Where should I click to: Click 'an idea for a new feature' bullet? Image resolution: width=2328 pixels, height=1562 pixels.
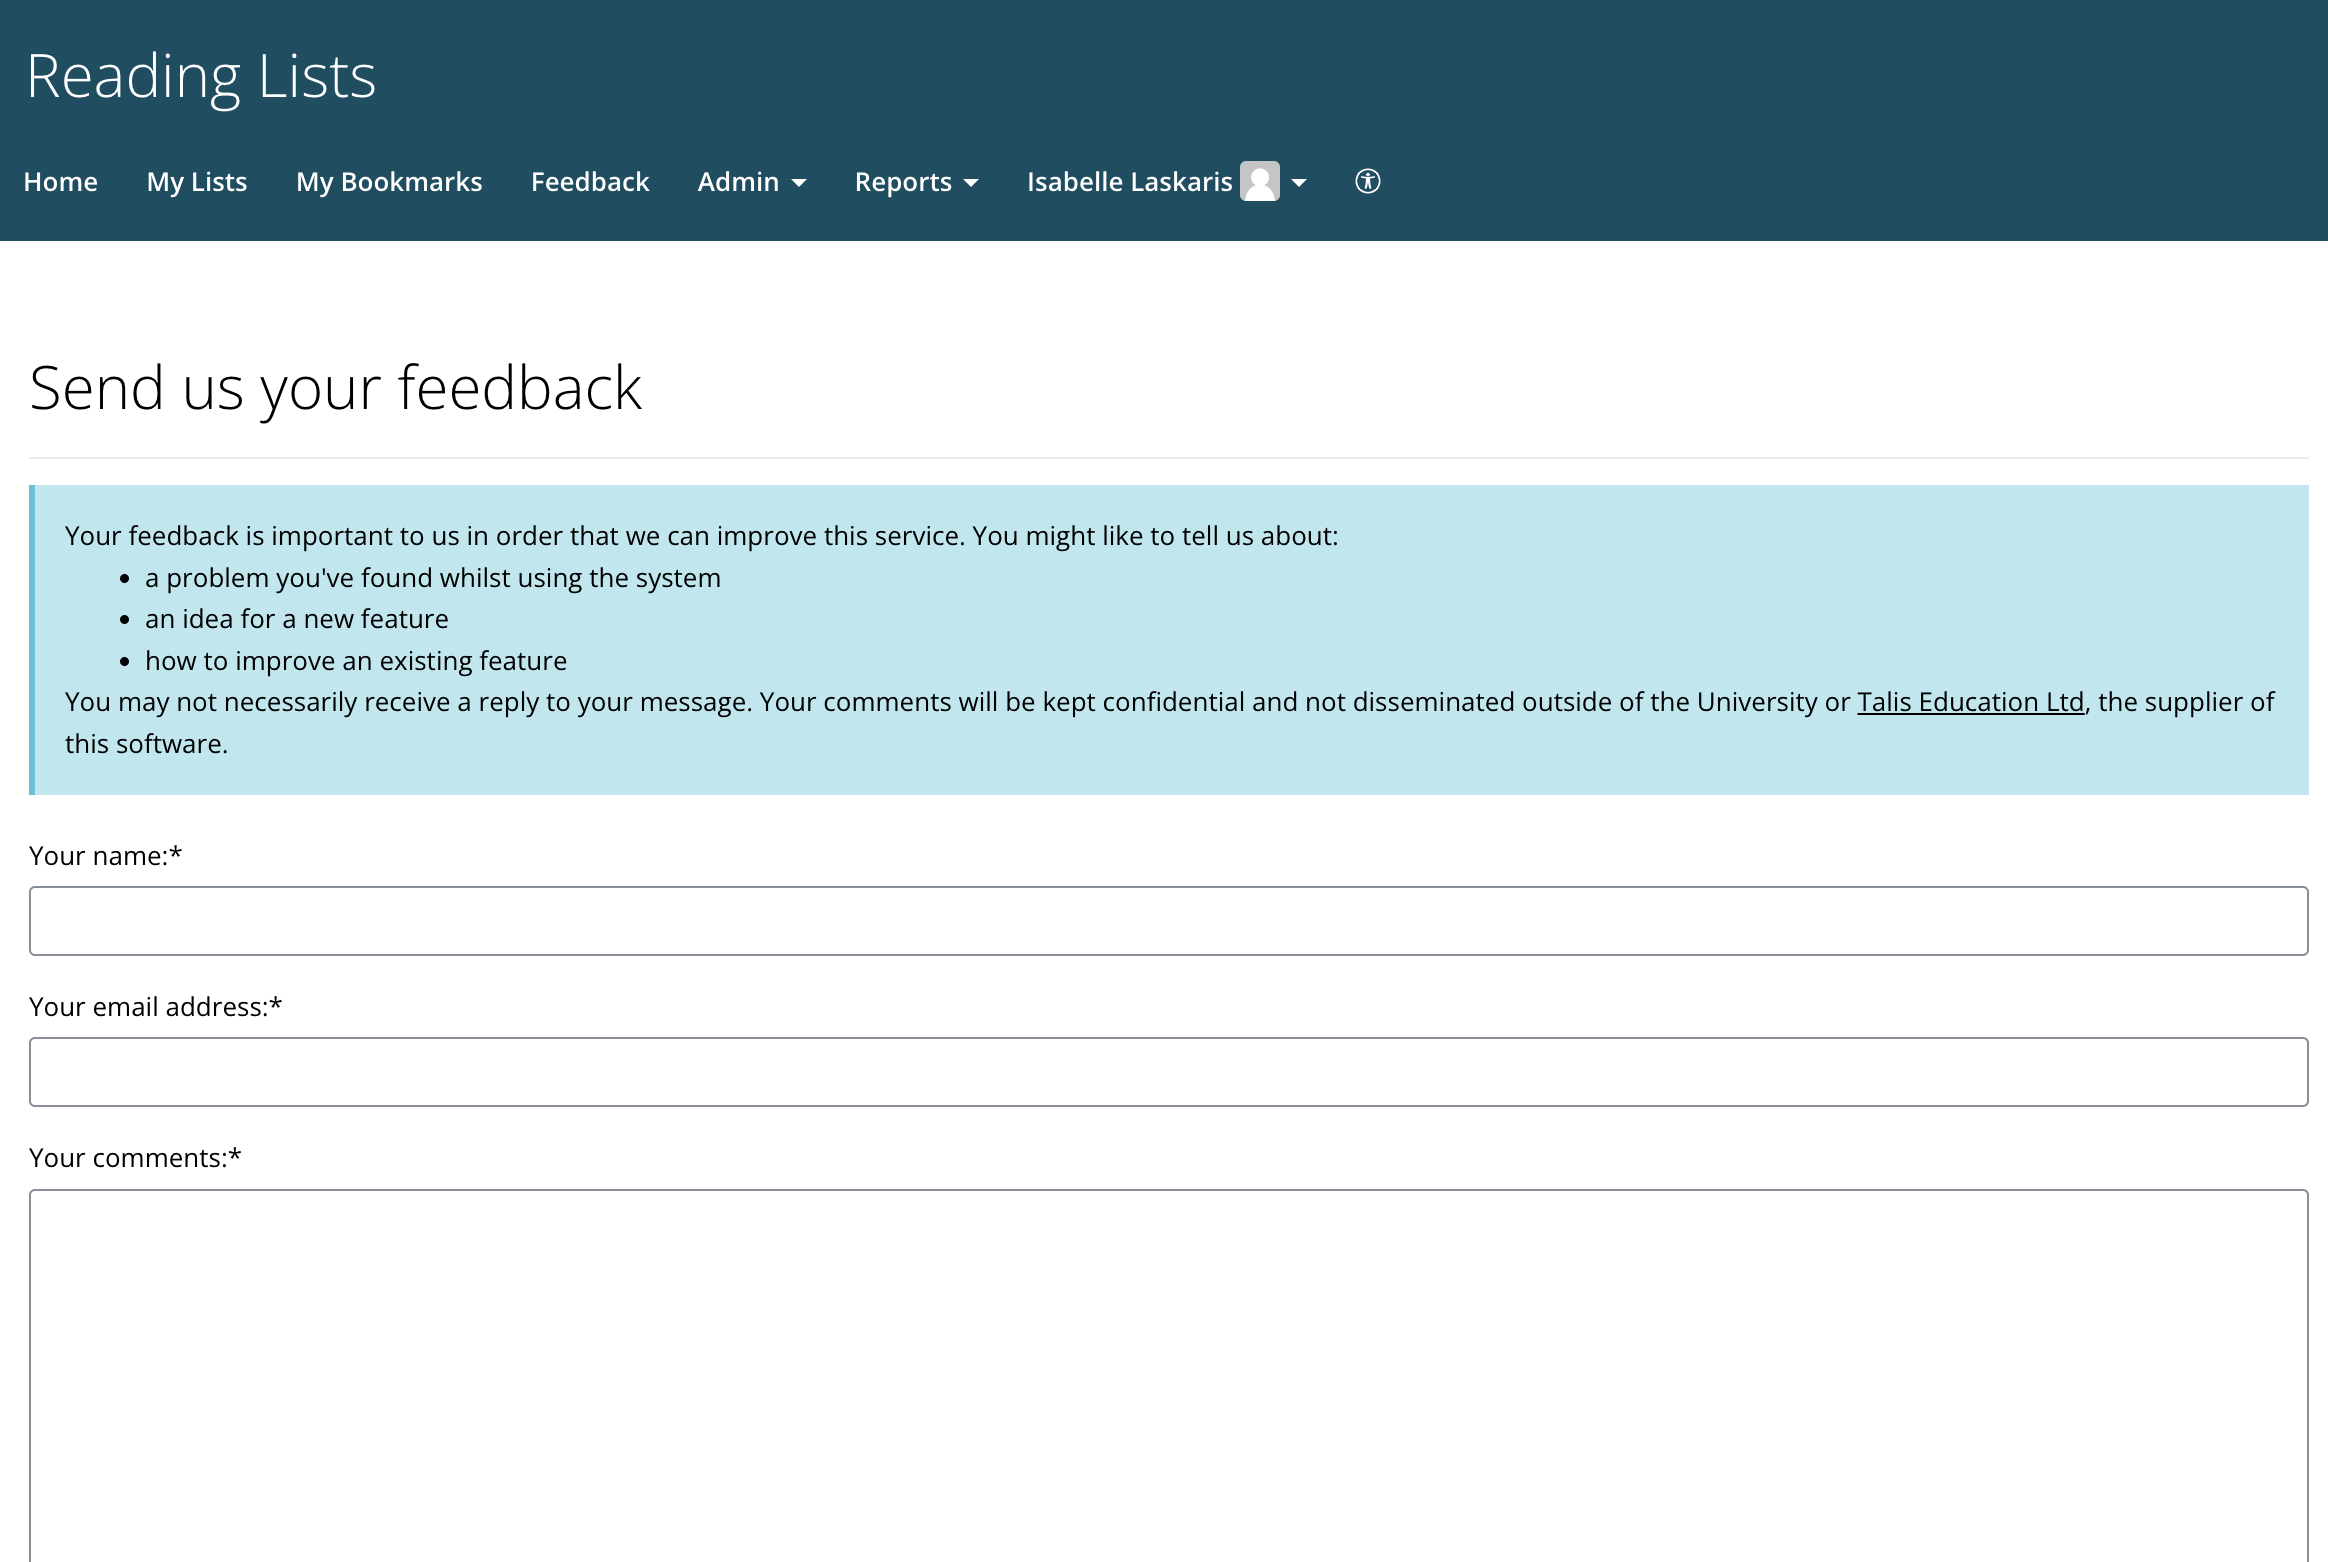click(297, 619)
